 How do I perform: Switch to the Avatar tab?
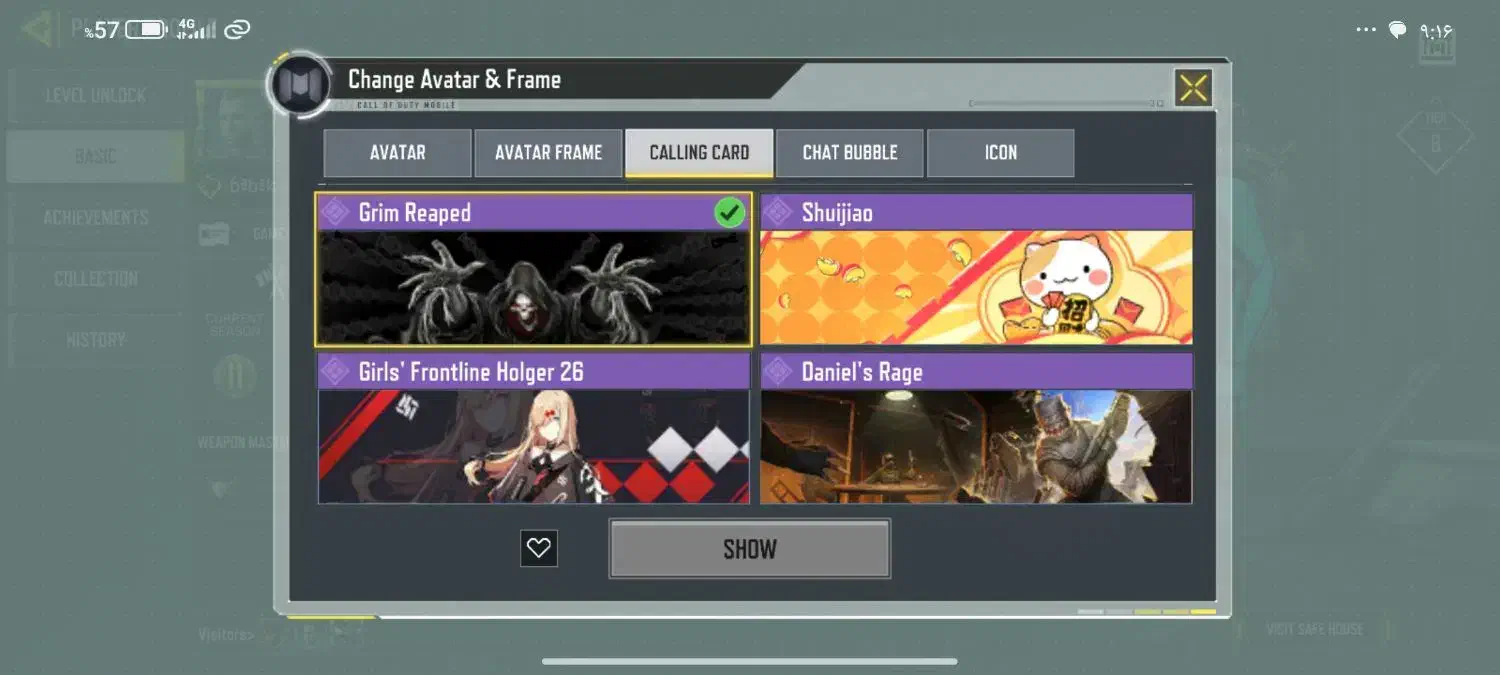pyautogui.click(x=397, y=153)
